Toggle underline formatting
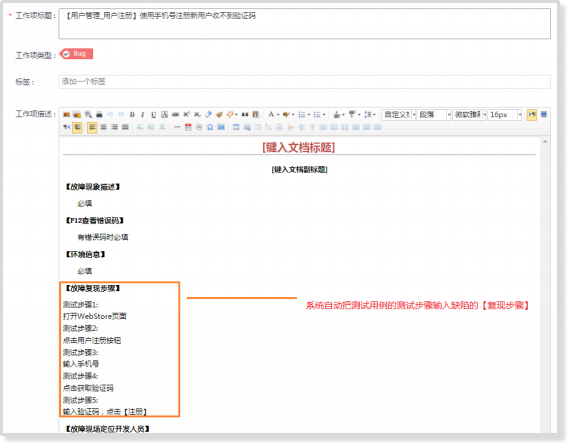Screen dimensions: 569x445 (153, 115)
